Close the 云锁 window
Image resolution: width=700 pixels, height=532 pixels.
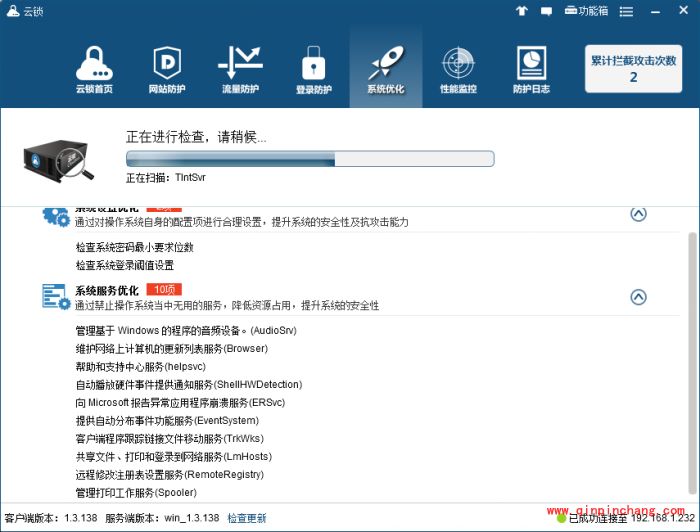(x=683, y=10)
